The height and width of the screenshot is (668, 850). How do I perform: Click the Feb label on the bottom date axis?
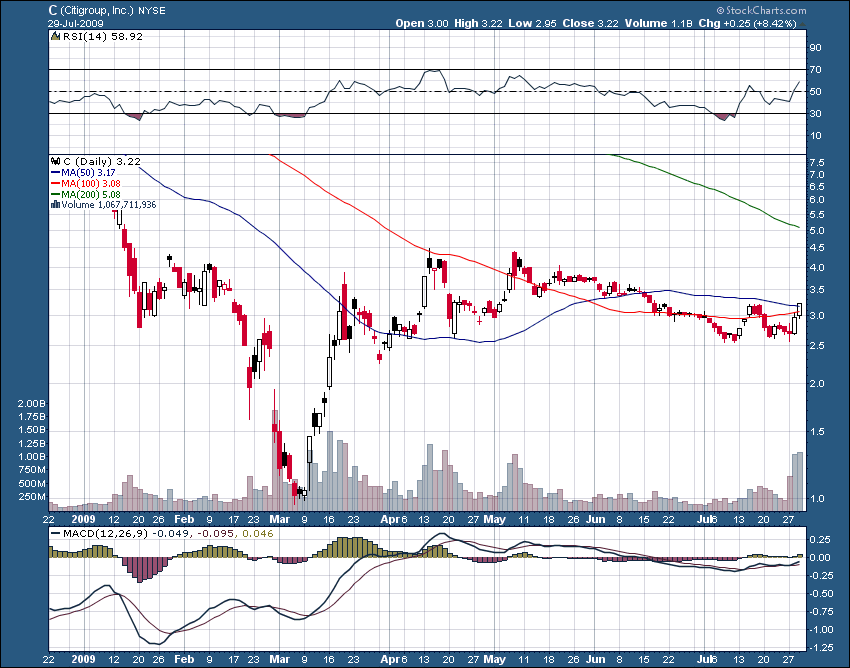[x=184, y=659]
